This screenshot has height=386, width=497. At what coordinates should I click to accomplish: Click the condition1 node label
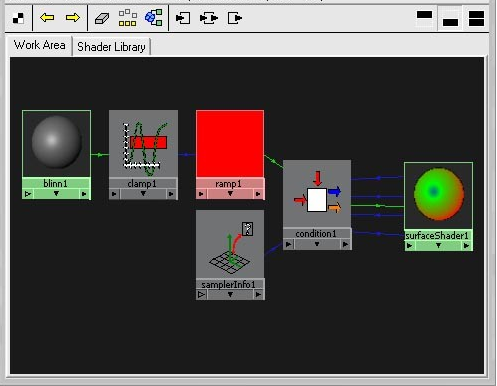(316, 234)
